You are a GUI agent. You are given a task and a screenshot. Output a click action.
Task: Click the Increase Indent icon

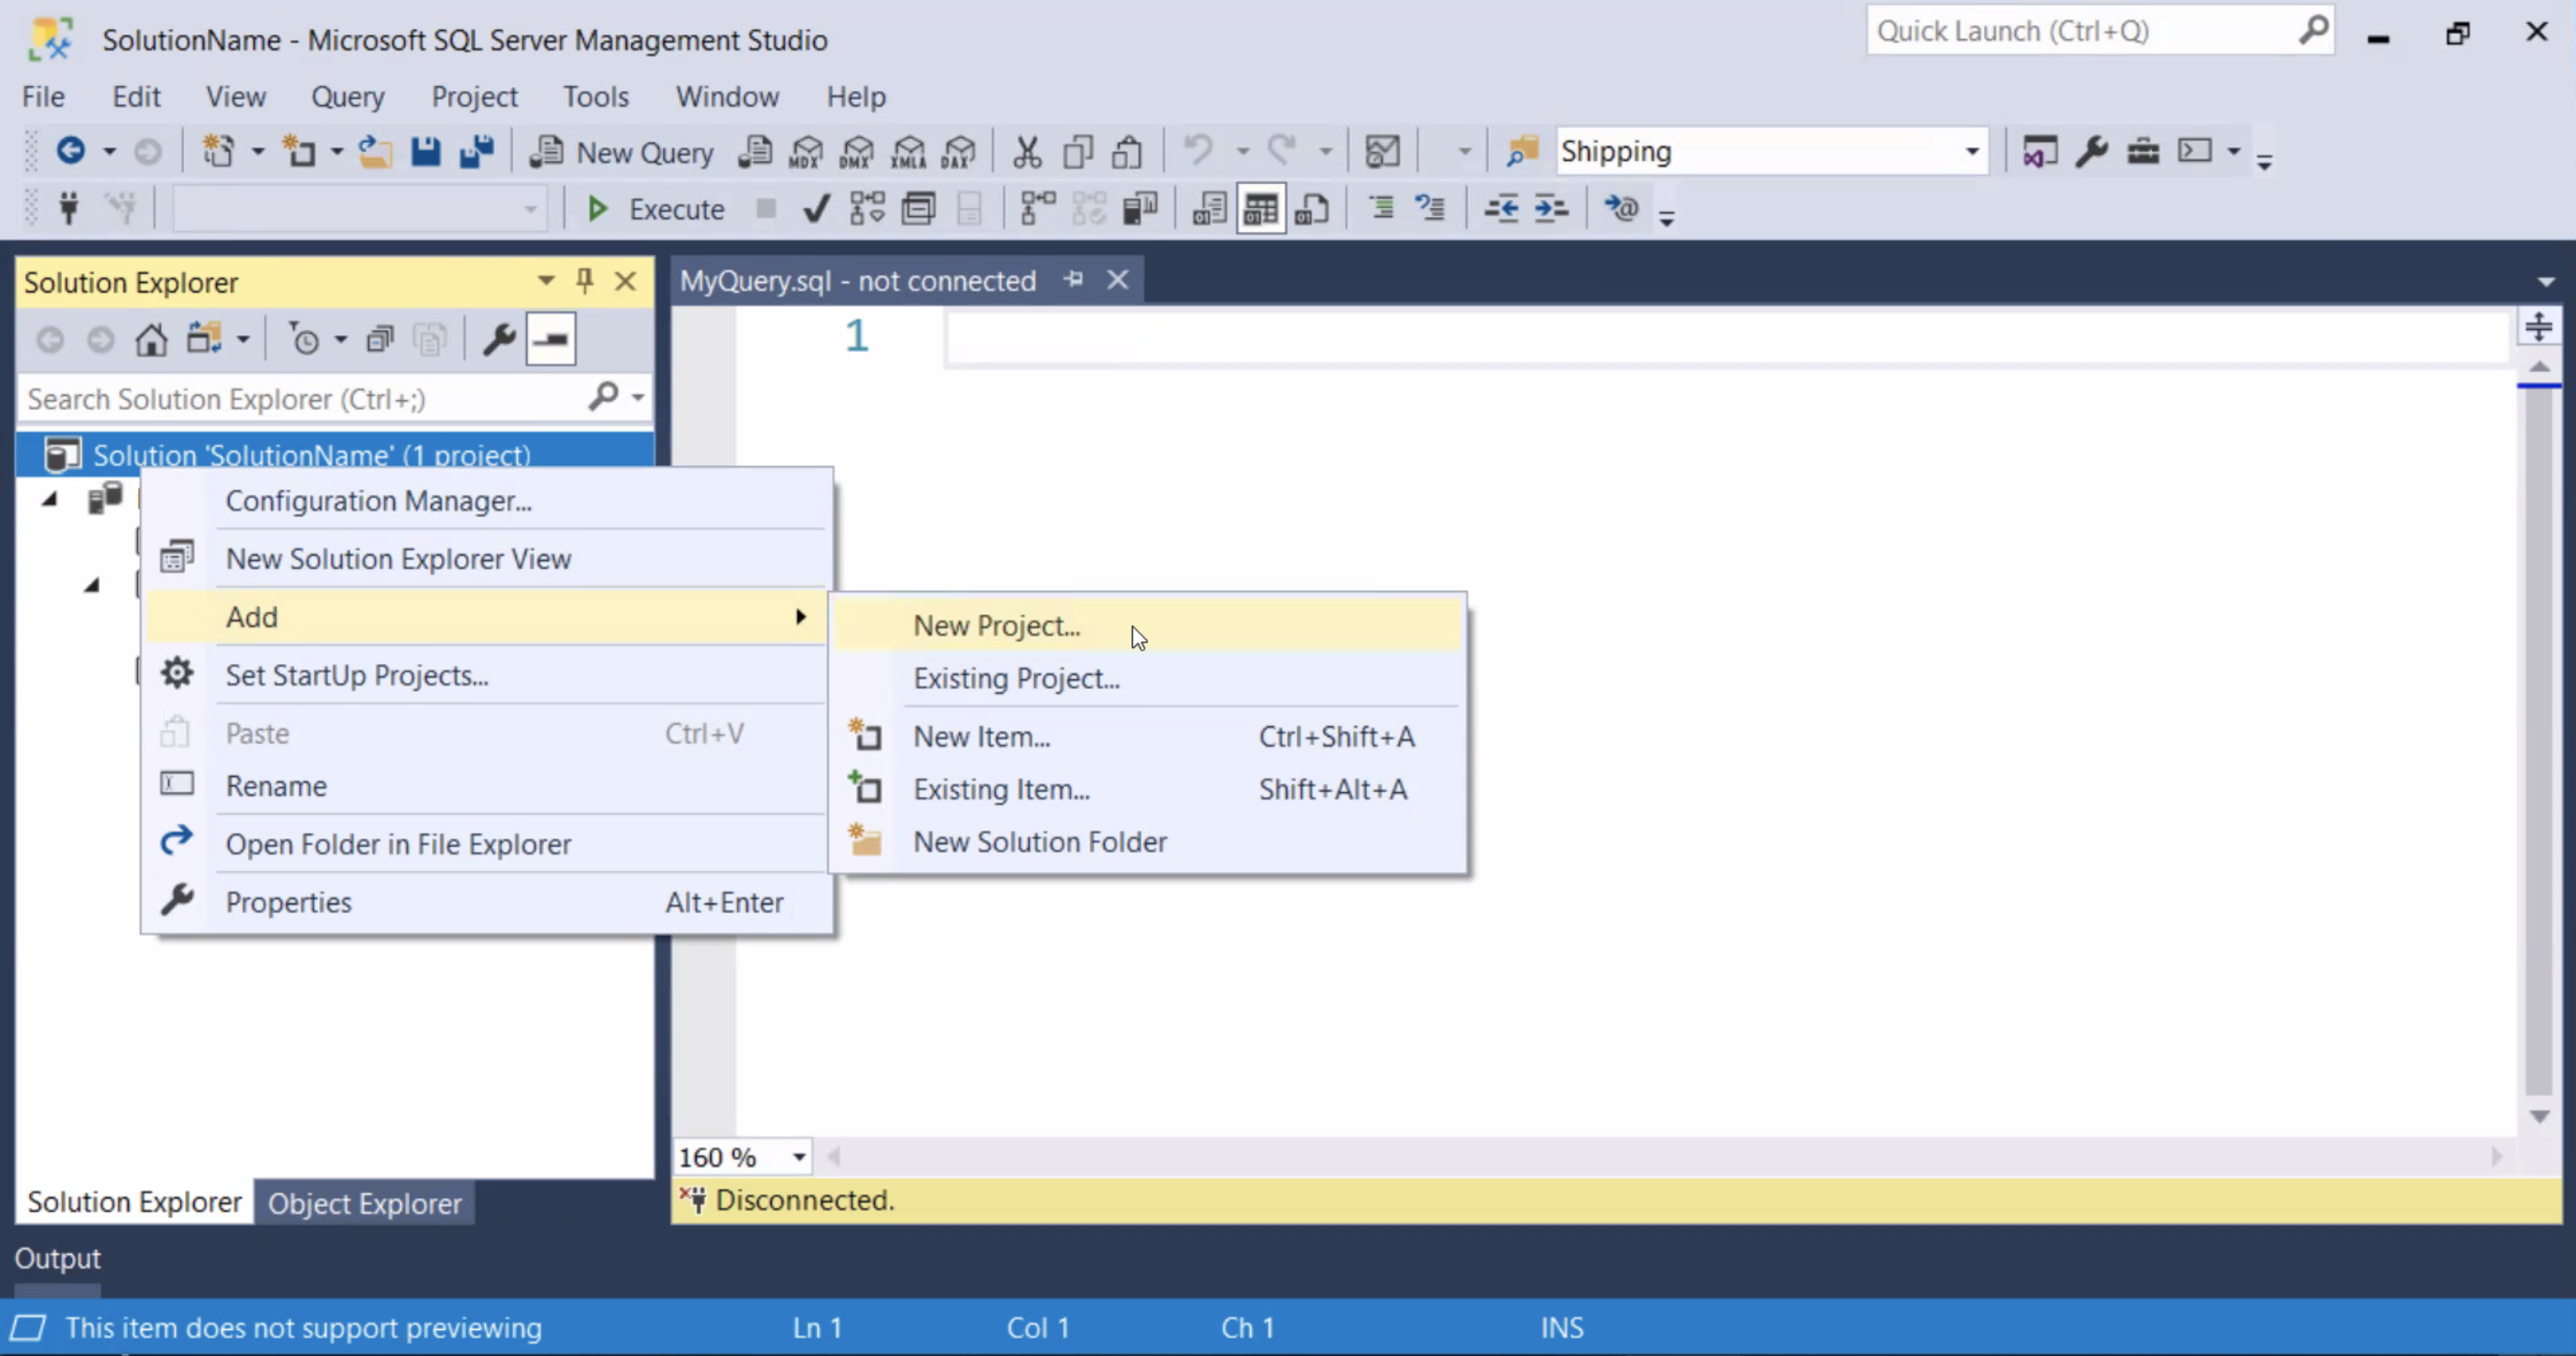[x=1551, y=208]
